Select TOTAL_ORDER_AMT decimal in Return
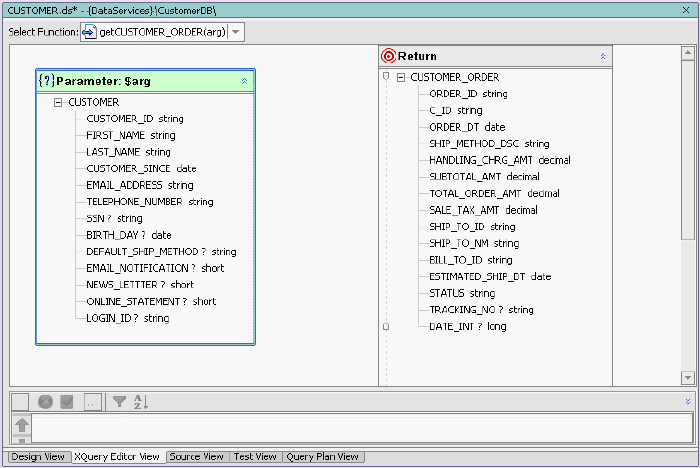The width and height of the screenshot is (700, 468). (495, 193)
